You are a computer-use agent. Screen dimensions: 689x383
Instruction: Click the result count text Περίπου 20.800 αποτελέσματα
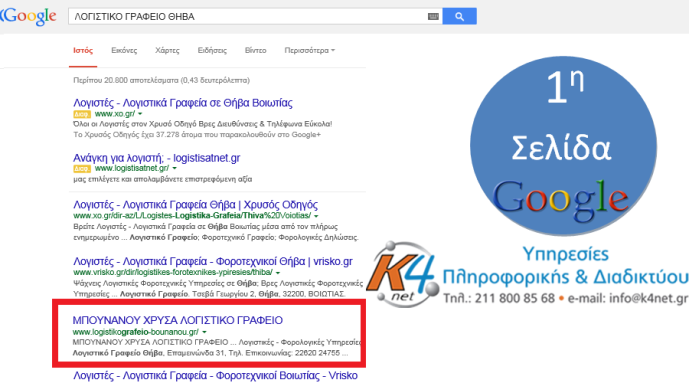click(x=161, y=80)
